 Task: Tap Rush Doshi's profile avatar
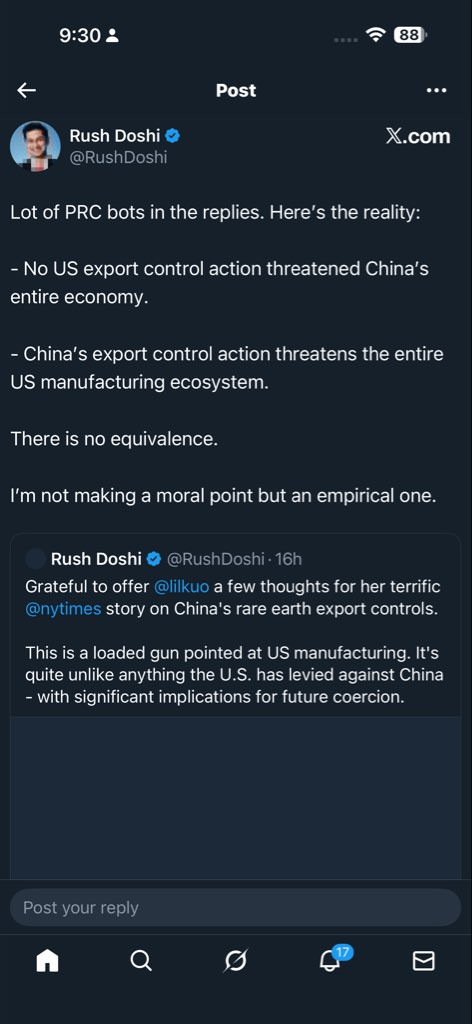[x=35, y=146]
